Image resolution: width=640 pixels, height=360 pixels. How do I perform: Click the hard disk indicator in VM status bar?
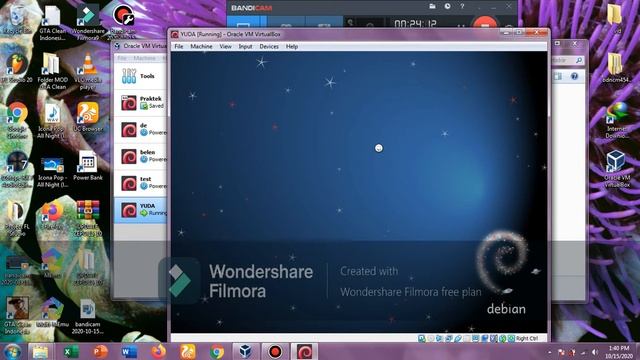click(x=422, y=338)
